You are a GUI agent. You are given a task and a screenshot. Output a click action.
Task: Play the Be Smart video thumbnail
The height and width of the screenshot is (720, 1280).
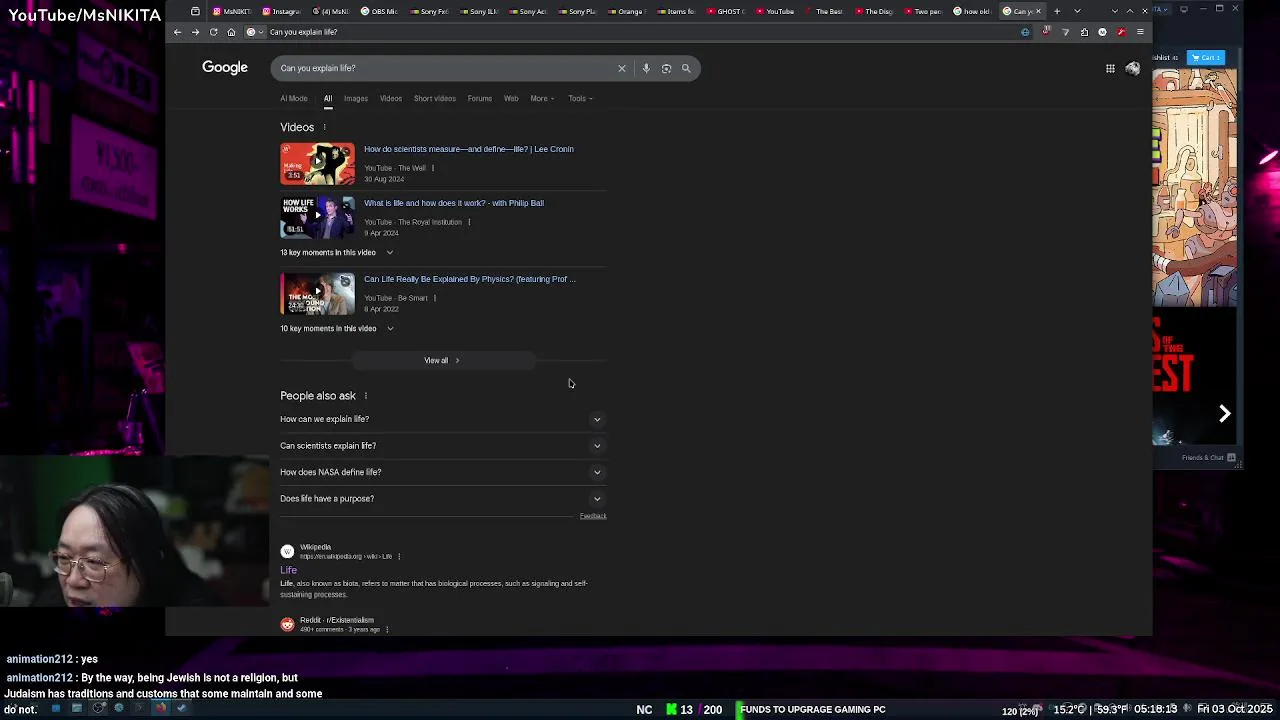click(317, 294)
